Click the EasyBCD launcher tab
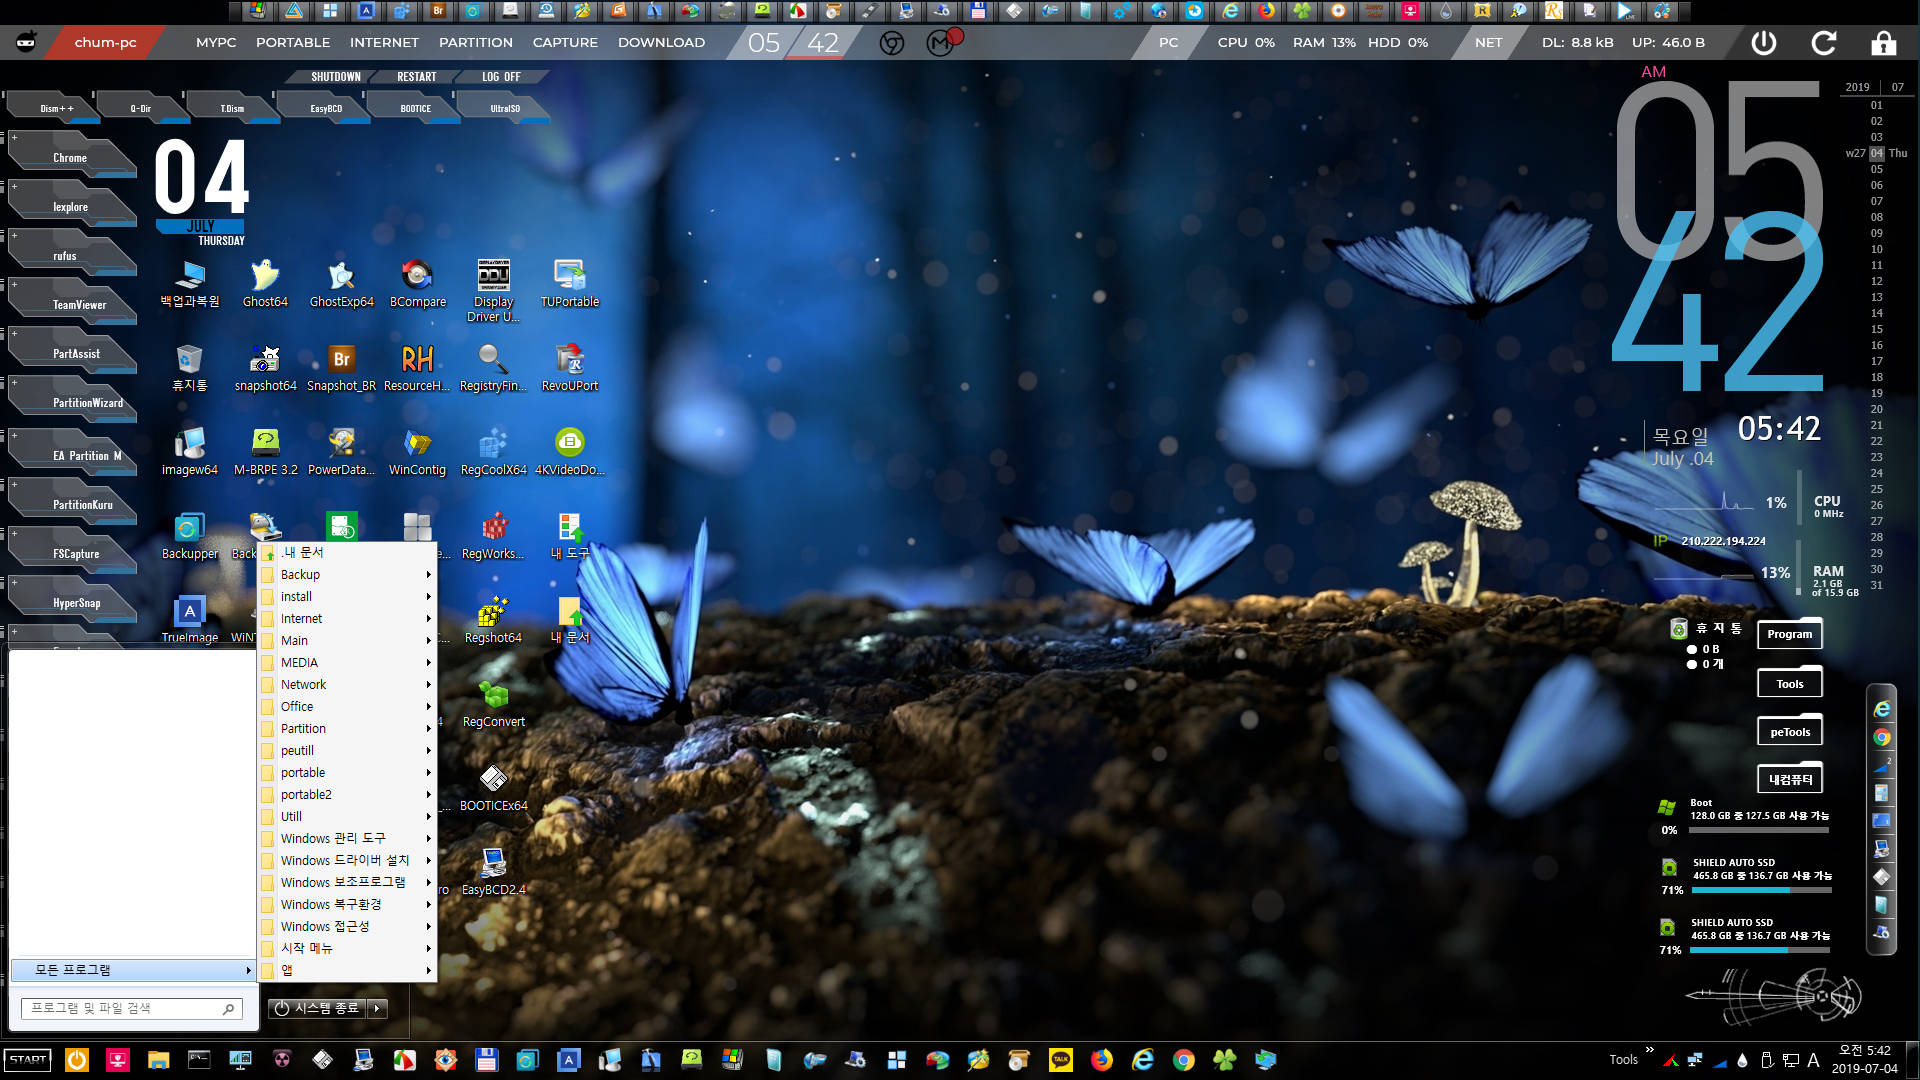The height and width of the screenshot is (1080, 1920). point(326,108)
